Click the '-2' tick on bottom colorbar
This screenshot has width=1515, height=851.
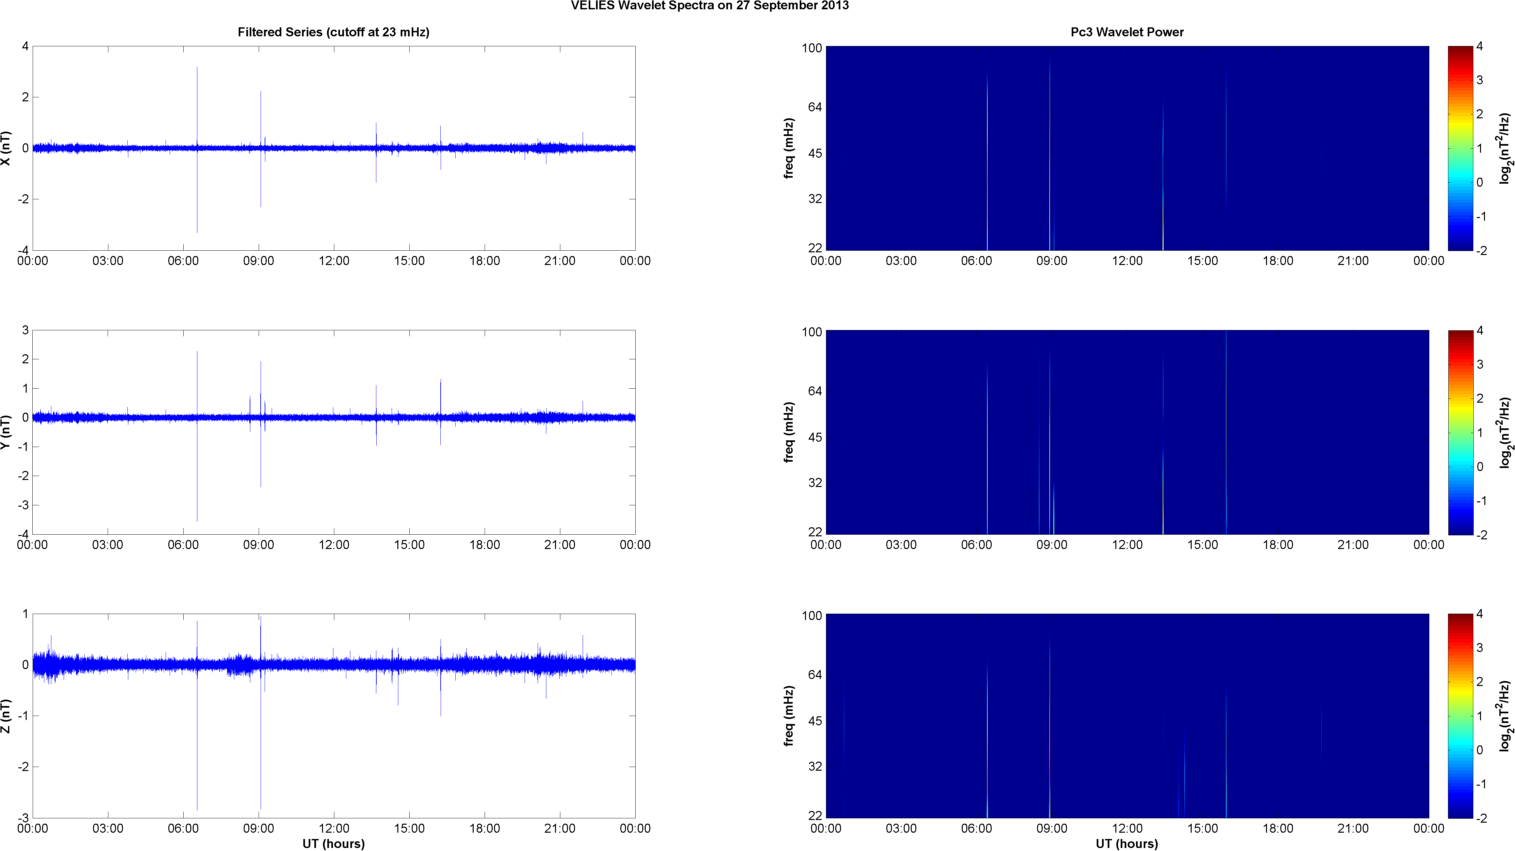1482,819
